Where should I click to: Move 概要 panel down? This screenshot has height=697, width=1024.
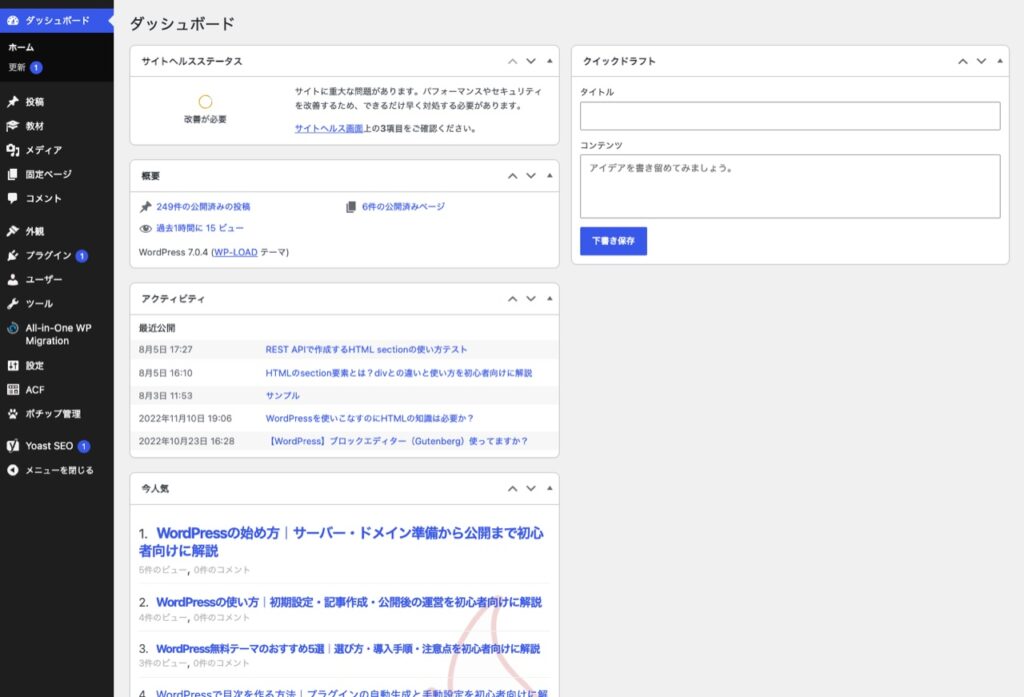point(531,176)
